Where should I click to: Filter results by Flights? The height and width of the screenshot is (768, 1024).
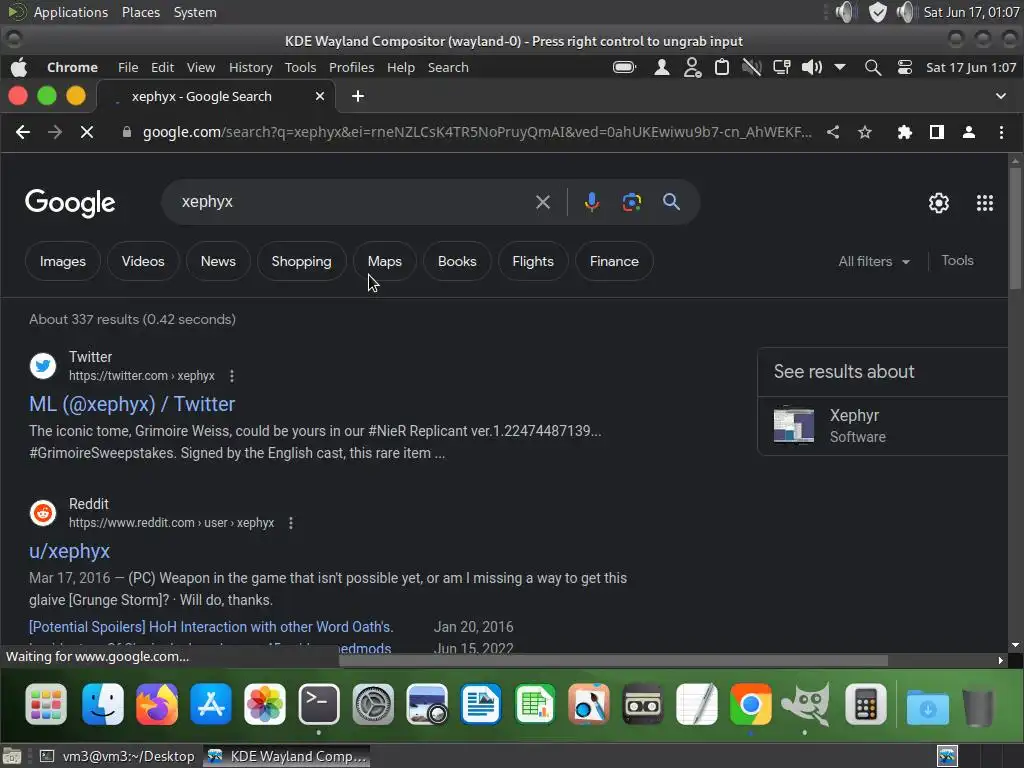click(533, 261)
